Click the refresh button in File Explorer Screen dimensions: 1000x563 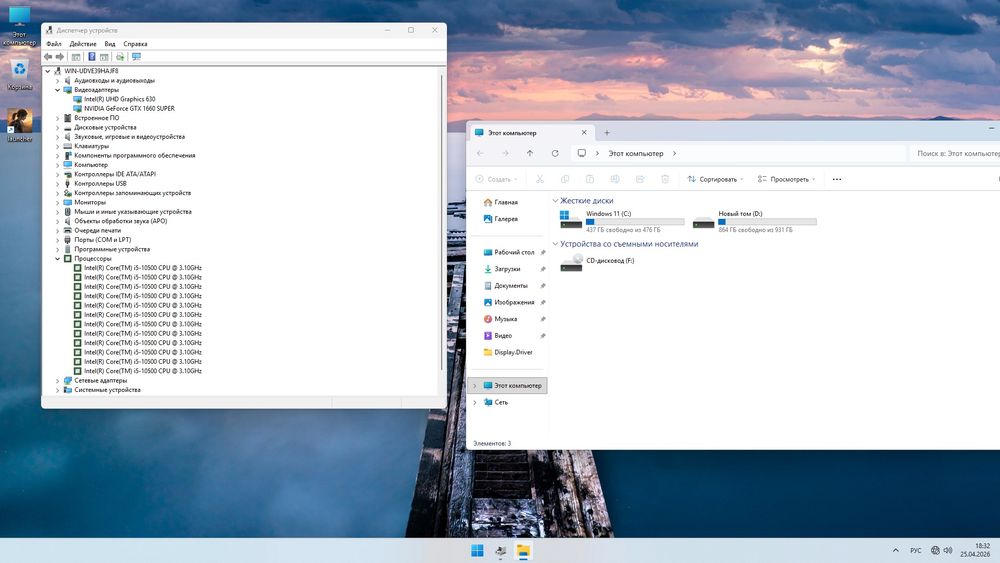[x=555, y=154]
